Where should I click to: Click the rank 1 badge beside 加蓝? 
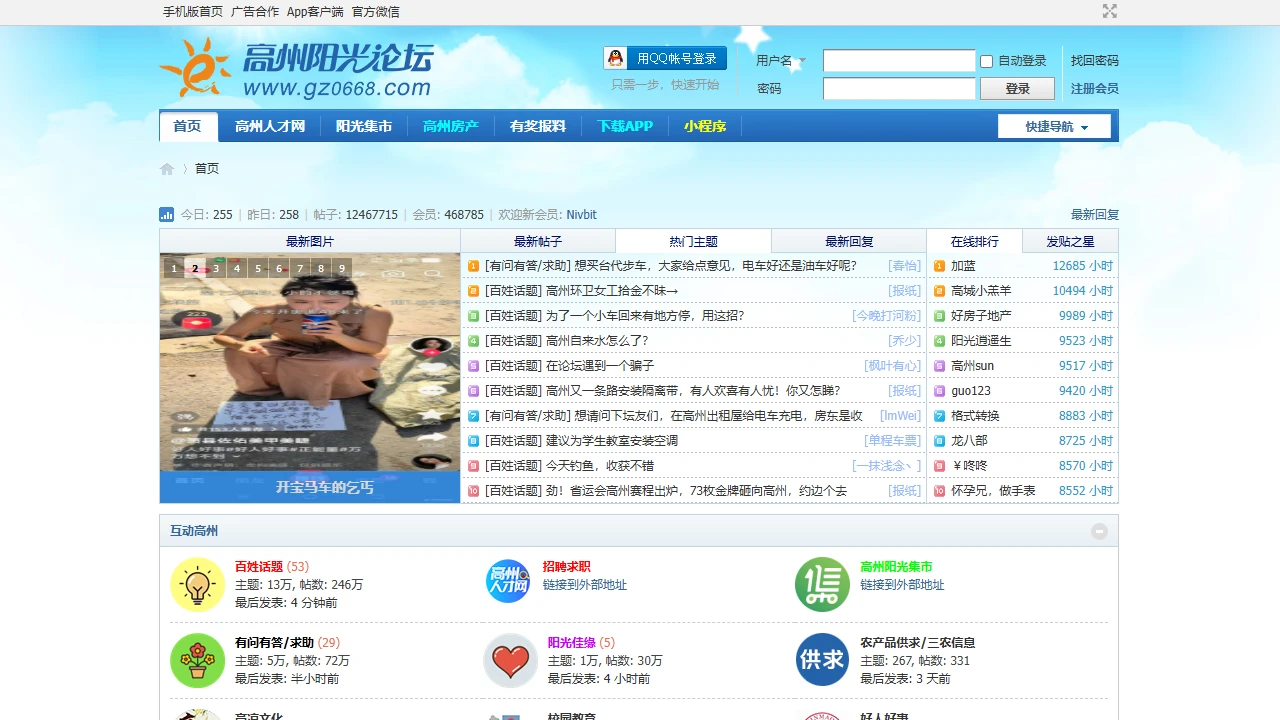[939, 266]
